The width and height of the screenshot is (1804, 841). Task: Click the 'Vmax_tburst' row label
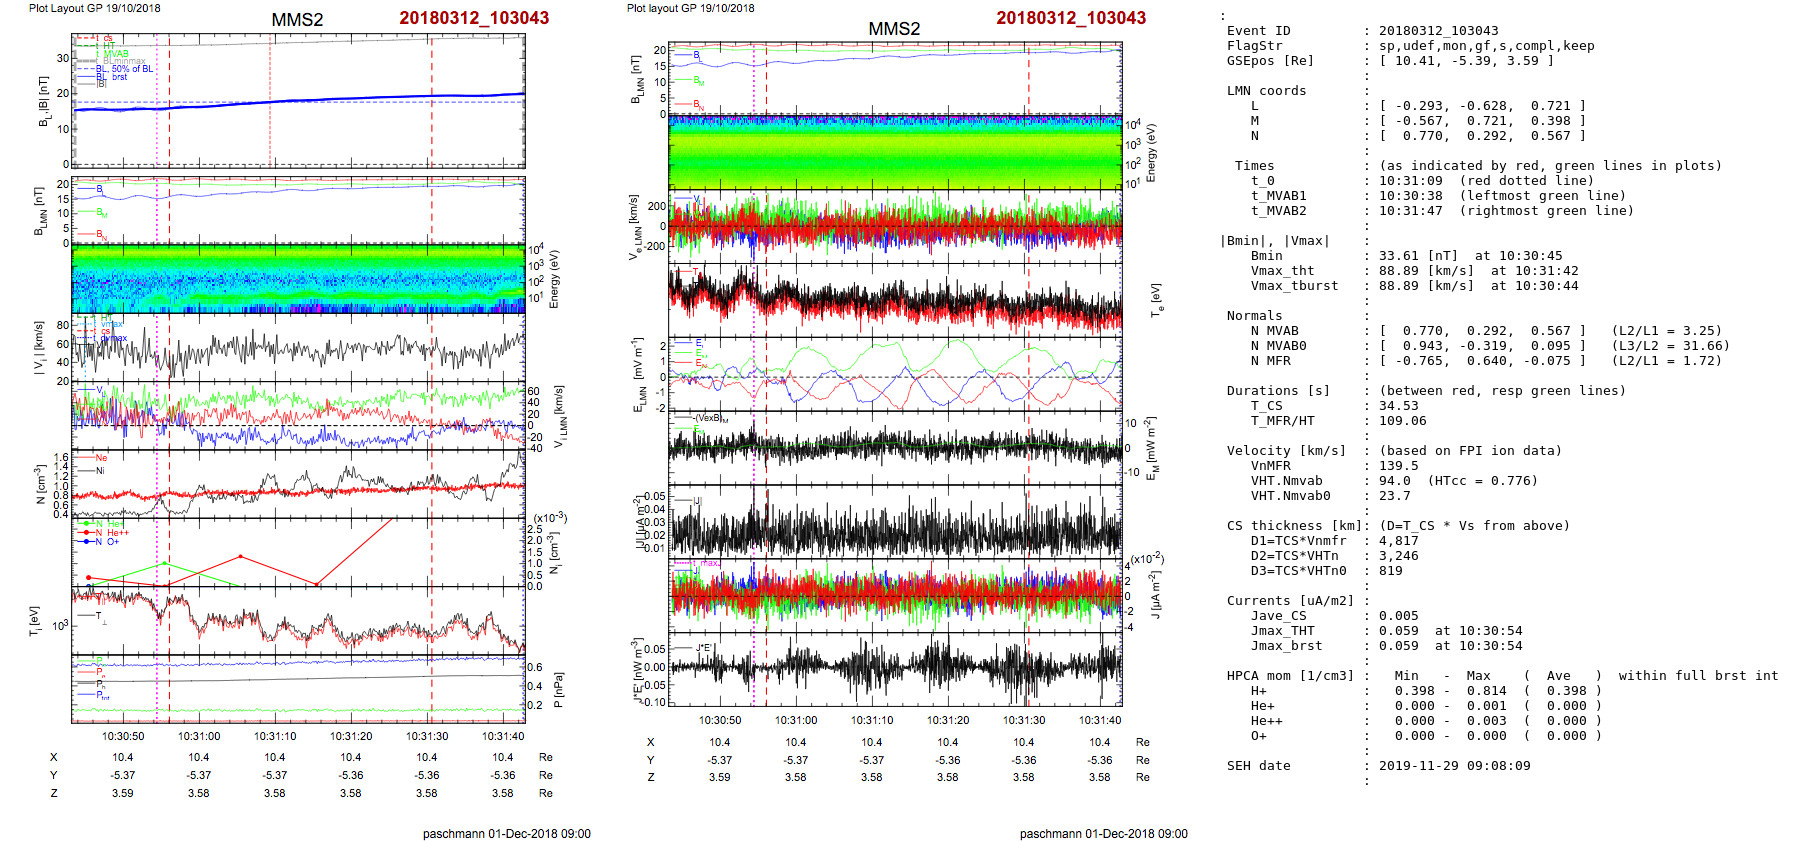pyautogui.click(x=1294, y=286)
